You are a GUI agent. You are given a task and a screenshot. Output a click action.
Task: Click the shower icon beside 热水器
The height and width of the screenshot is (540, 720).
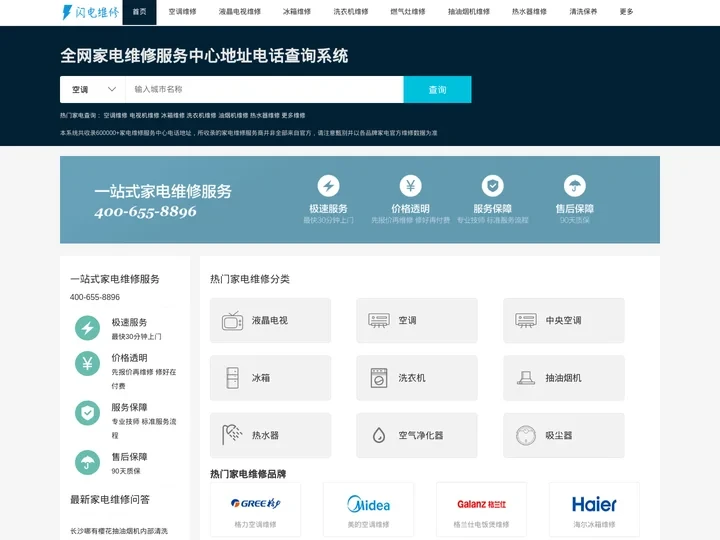[x=232, y=435]
